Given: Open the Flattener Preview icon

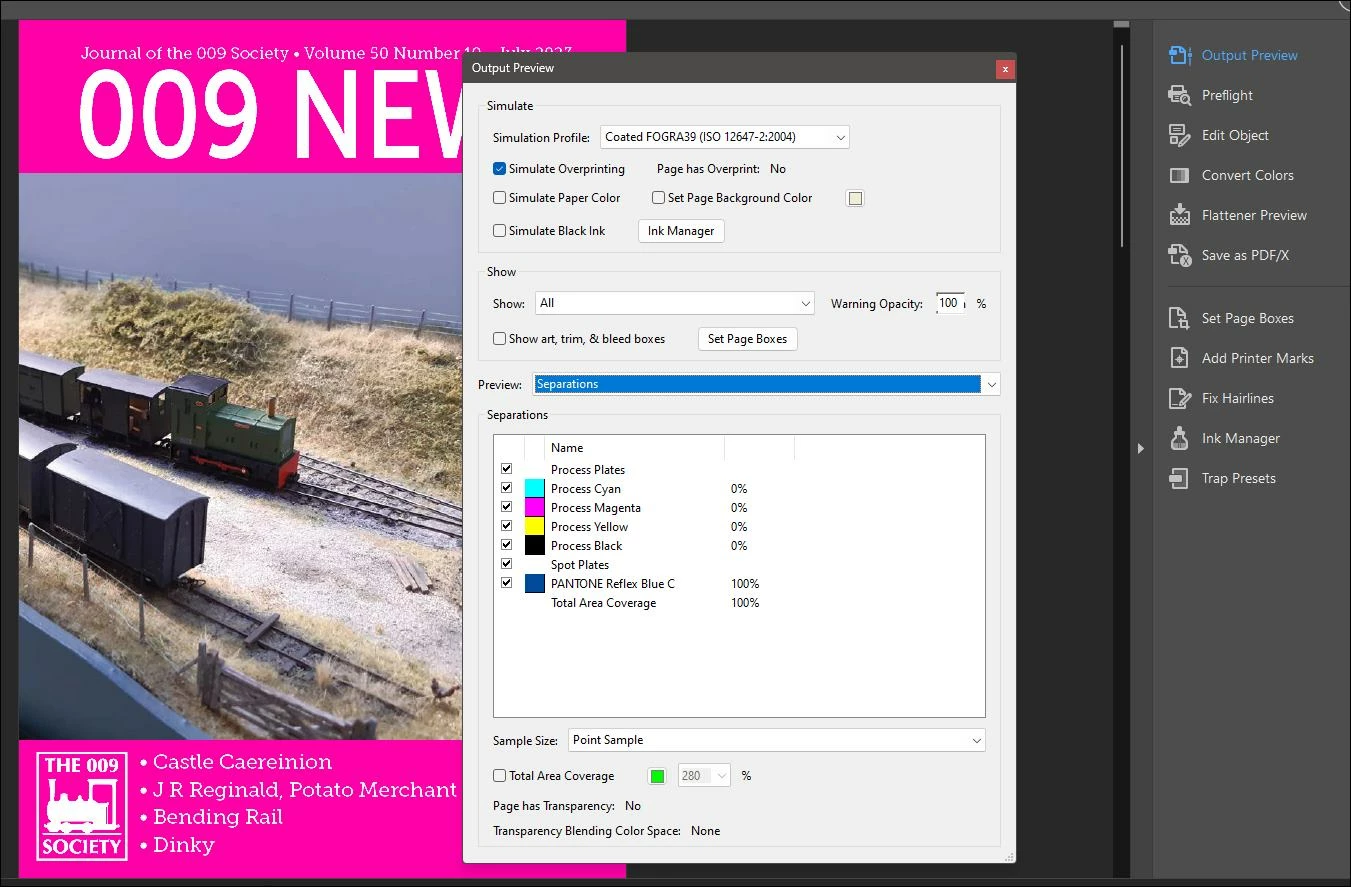Looking at the screenshot, I should click(1180, 215).
